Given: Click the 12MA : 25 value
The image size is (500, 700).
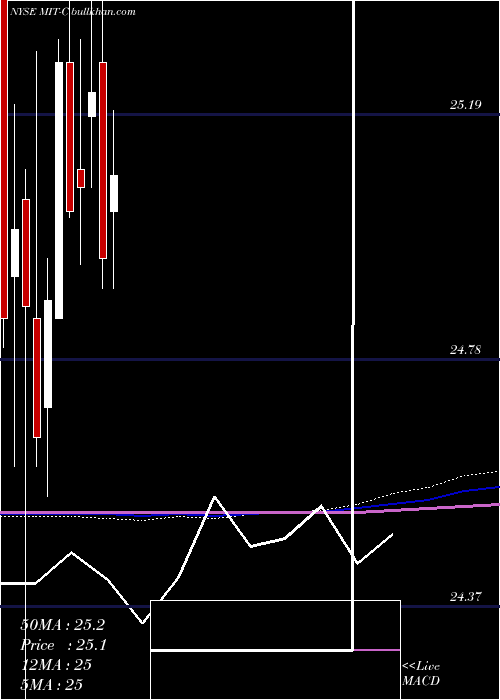Looking at the screenshot, I should pos(56,664).
